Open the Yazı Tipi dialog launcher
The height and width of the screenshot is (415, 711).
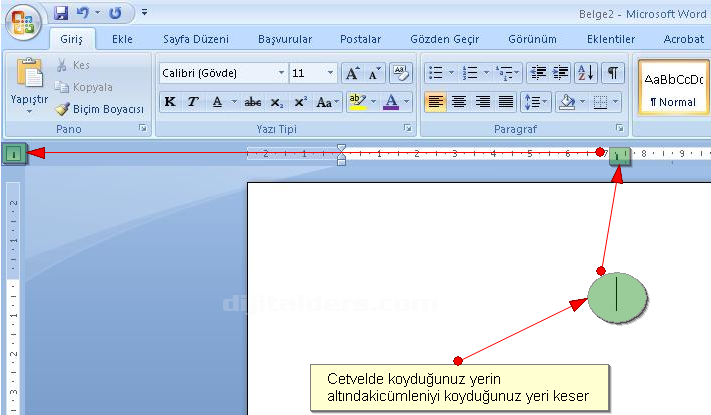point(408,128)
